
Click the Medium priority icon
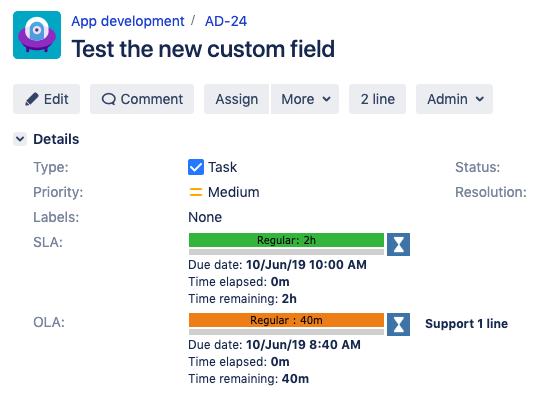(196, 192)
